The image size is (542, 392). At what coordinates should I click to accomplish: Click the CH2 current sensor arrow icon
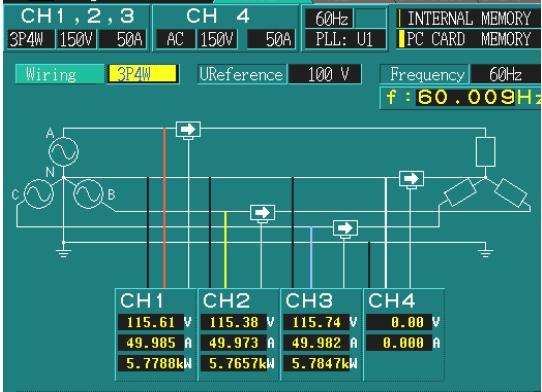click(x=262, y=213)
